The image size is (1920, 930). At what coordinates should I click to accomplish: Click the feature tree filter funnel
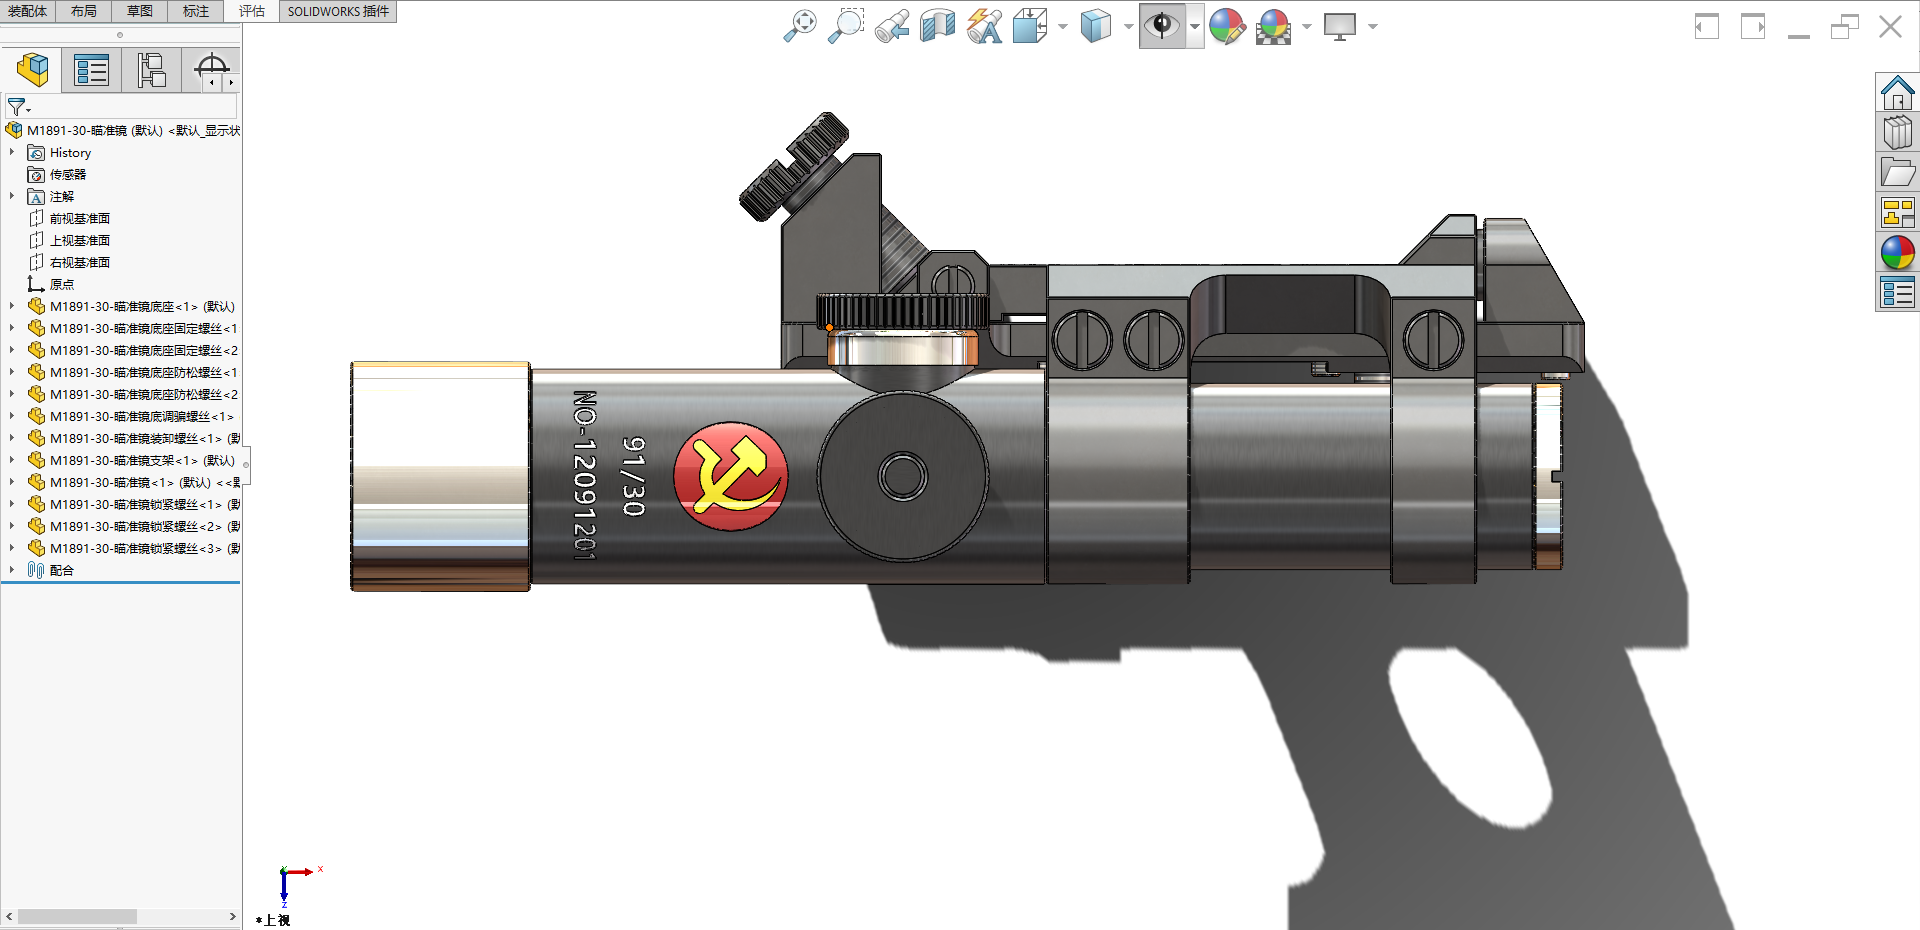pos(18,106)
